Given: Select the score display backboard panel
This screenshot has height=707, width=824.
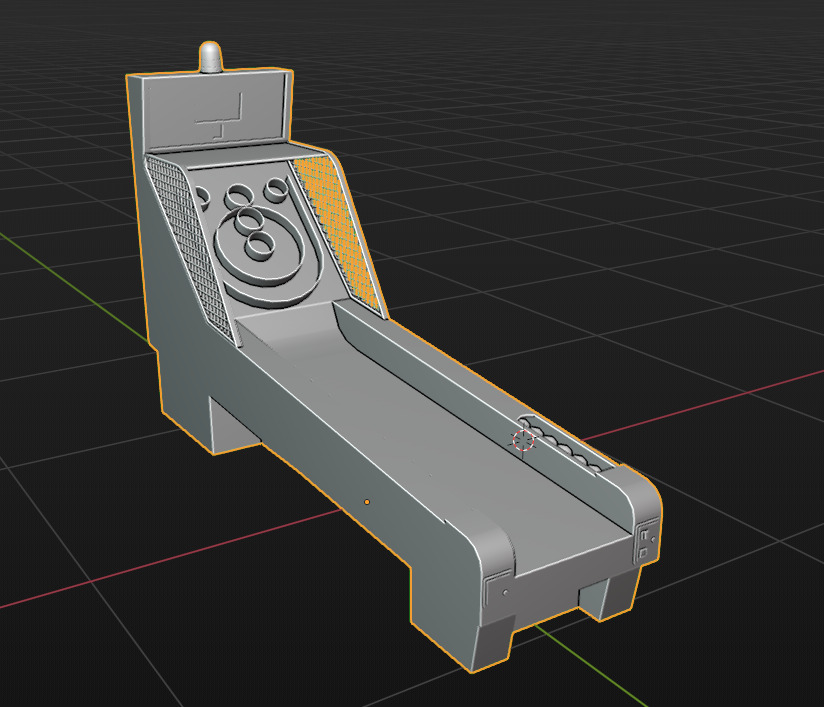Looking at the screenshot, I should (x=215, y=112).
